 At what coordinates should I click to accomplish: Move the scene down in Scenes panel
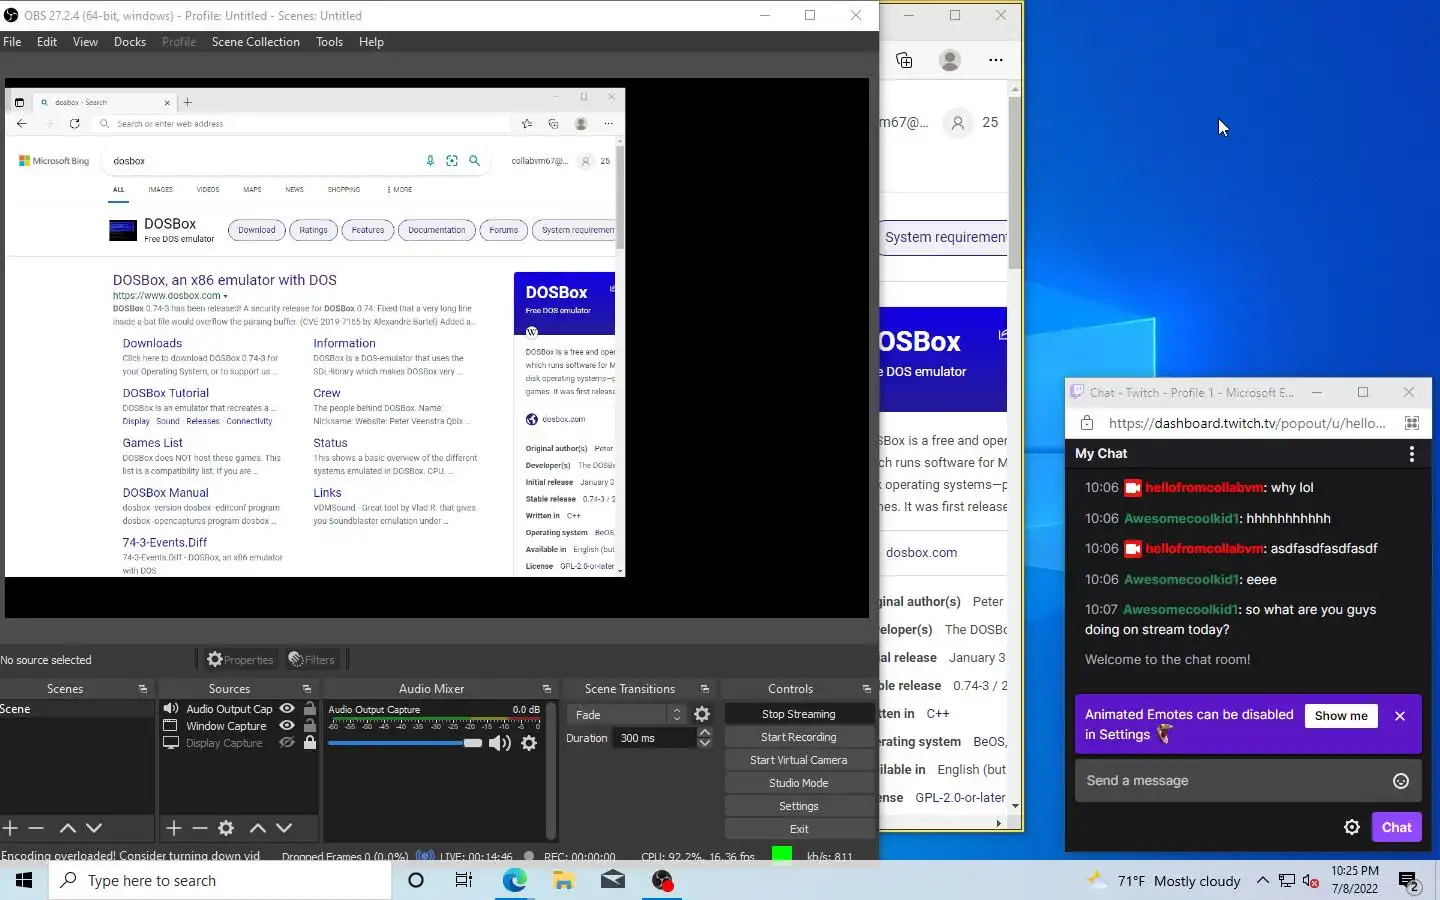point(94,828)
